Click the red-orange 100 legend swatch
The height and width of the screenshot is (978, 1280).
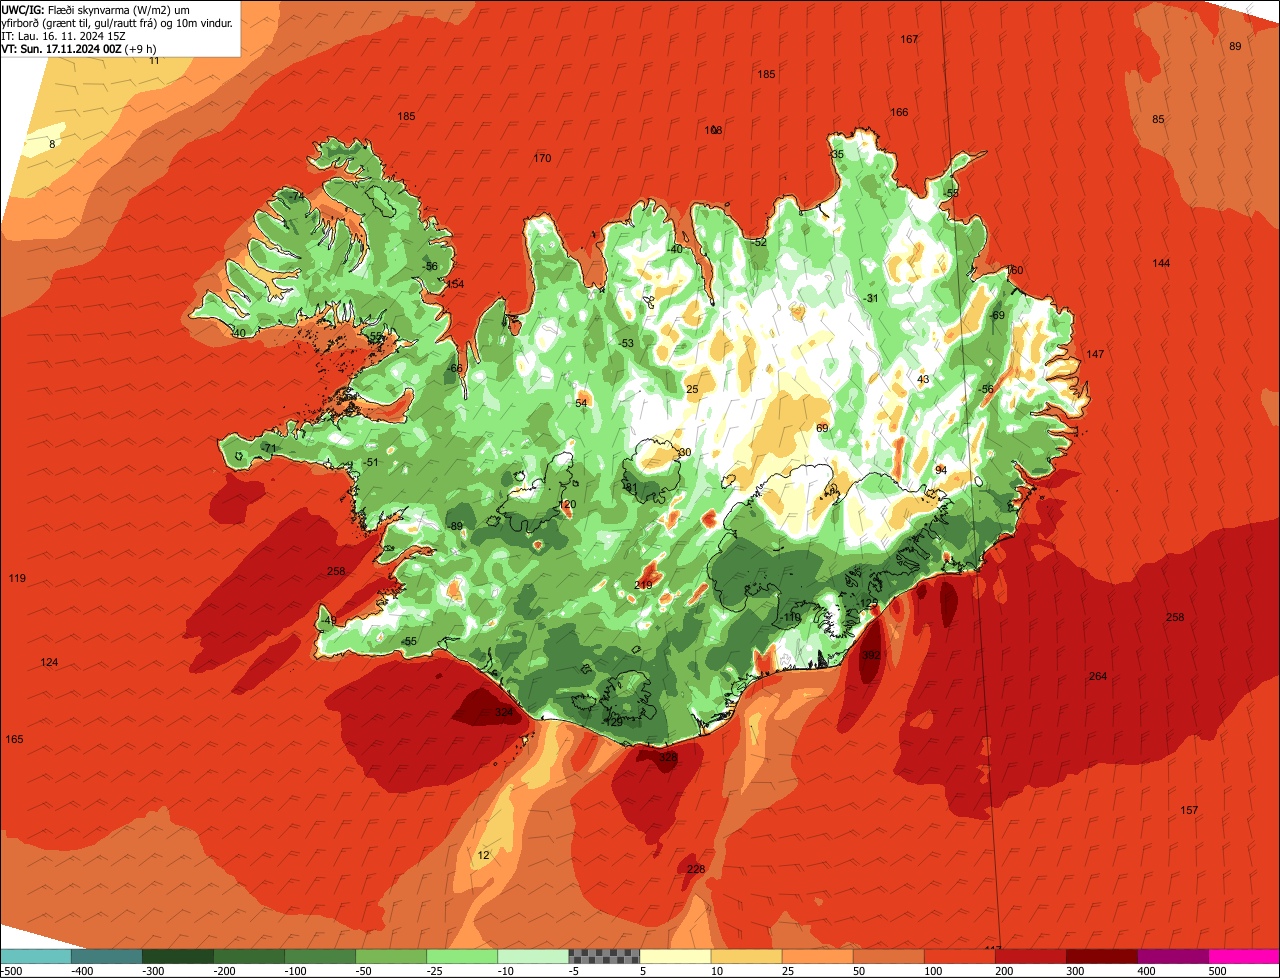click(960, 956)
